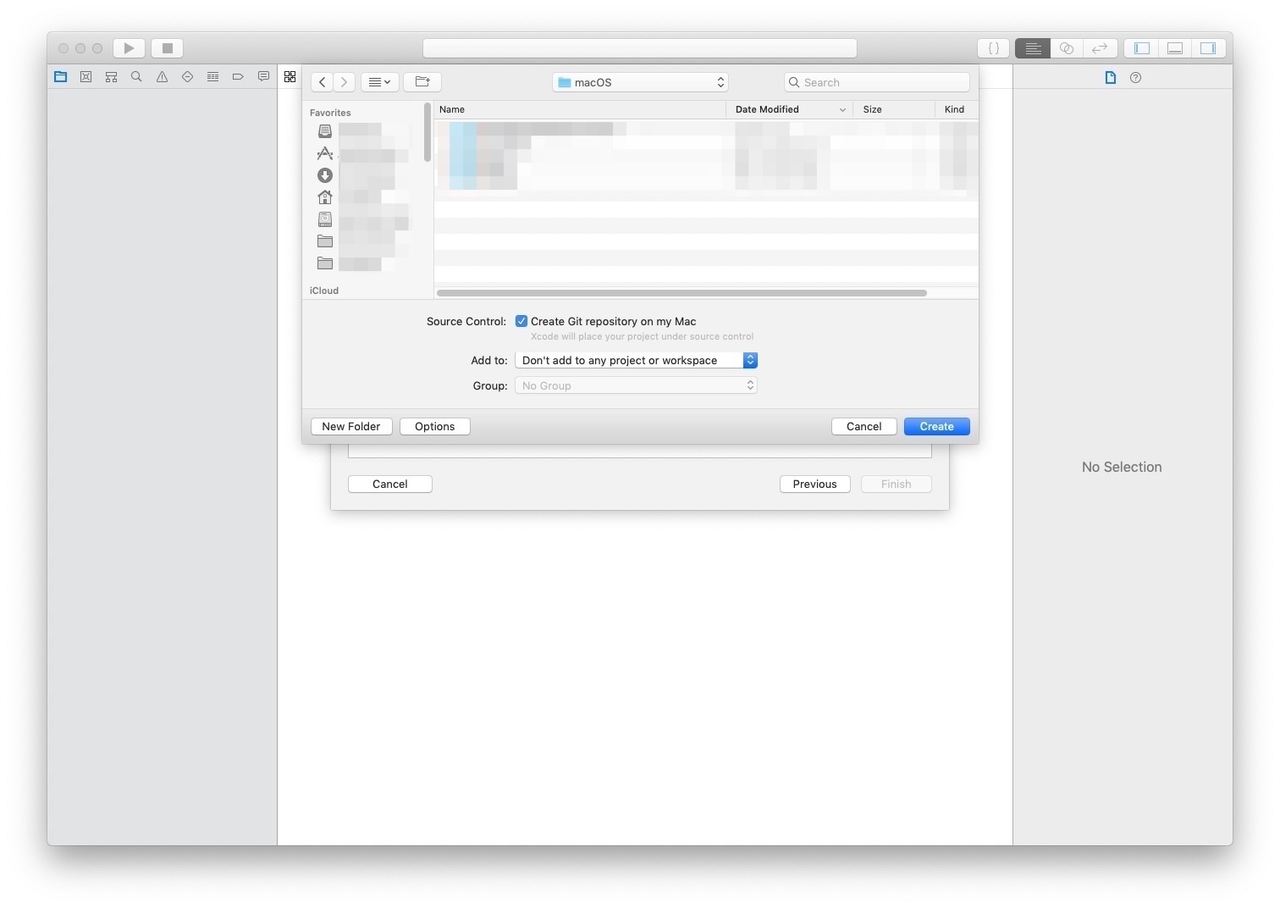Open the list view mode dropdown
Viewport: 1280px width, 908px height.
pos(380,82)
